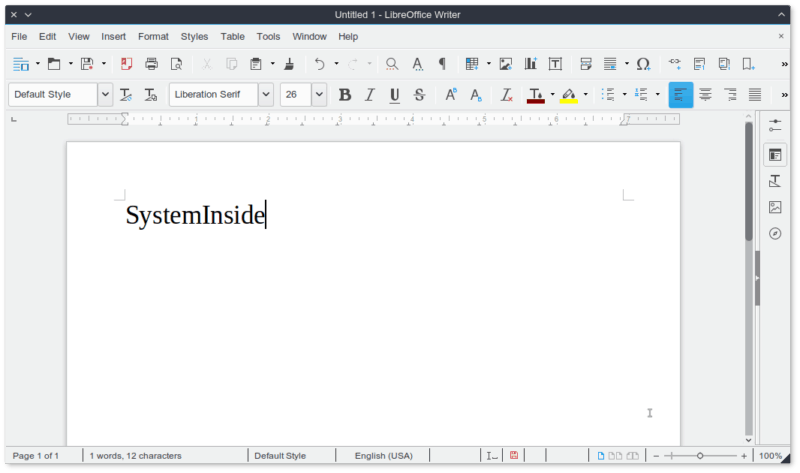Open Undo history dropdown arrow

click(336, 64)
